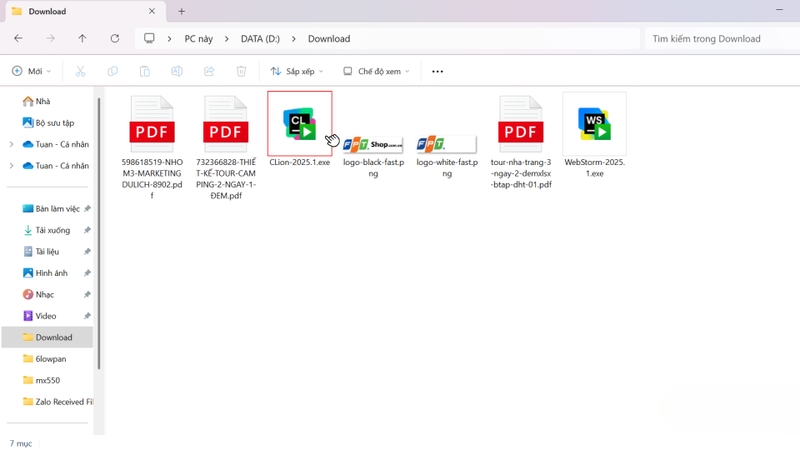
Task: Select the logo-black-fast.png thumbnail
Action: coord(373,145)
